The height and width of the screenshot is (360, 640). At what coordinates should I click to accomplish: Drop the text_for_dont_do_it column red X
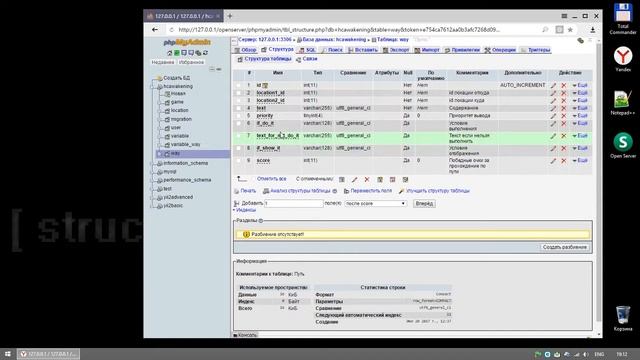pyautogui.click(x=564, y=136)
